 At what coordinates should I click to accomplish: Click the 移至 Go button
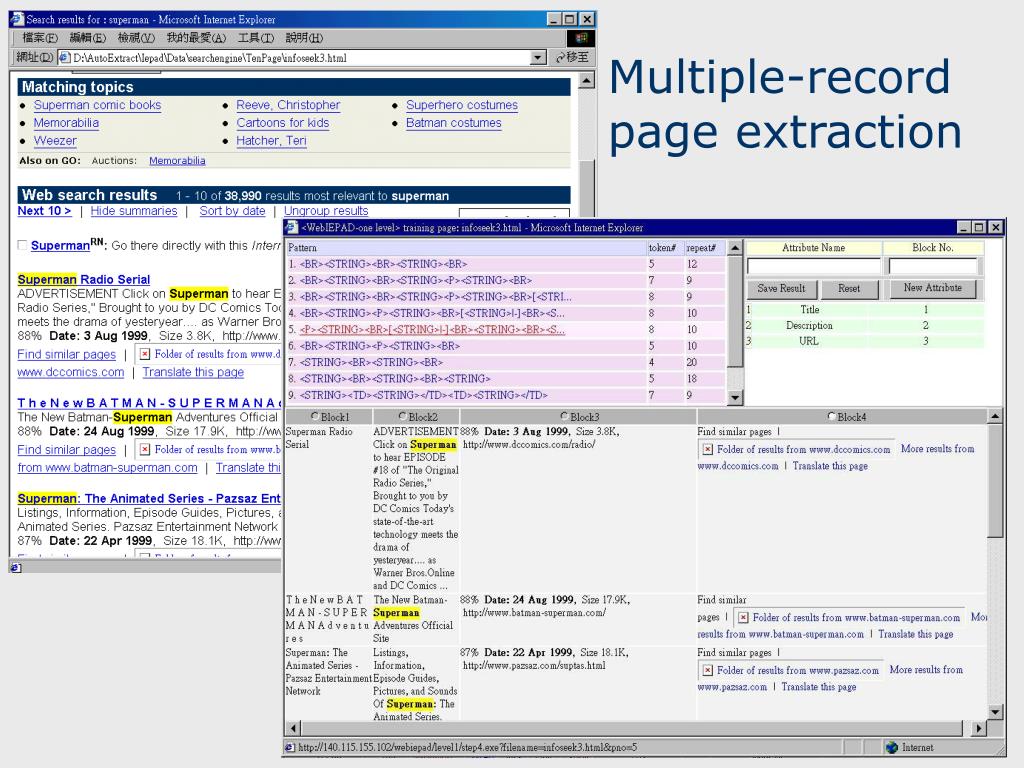[x=573, y=57]
